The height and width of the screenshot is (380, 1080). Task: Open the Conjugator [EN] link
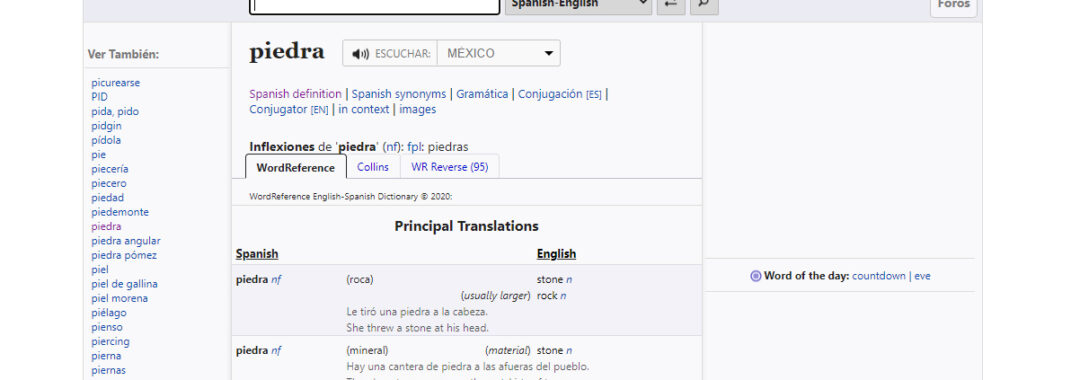point(289,109)
